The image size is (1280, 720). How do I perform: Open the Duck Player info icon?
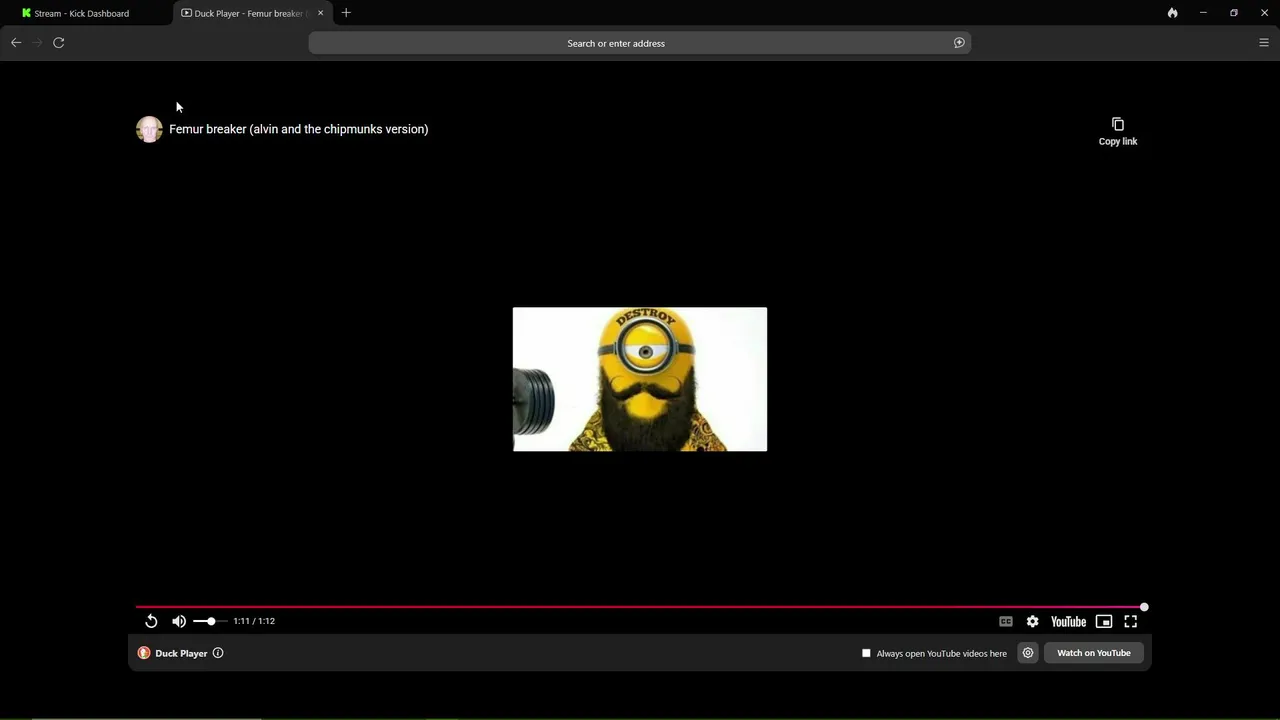218,653
